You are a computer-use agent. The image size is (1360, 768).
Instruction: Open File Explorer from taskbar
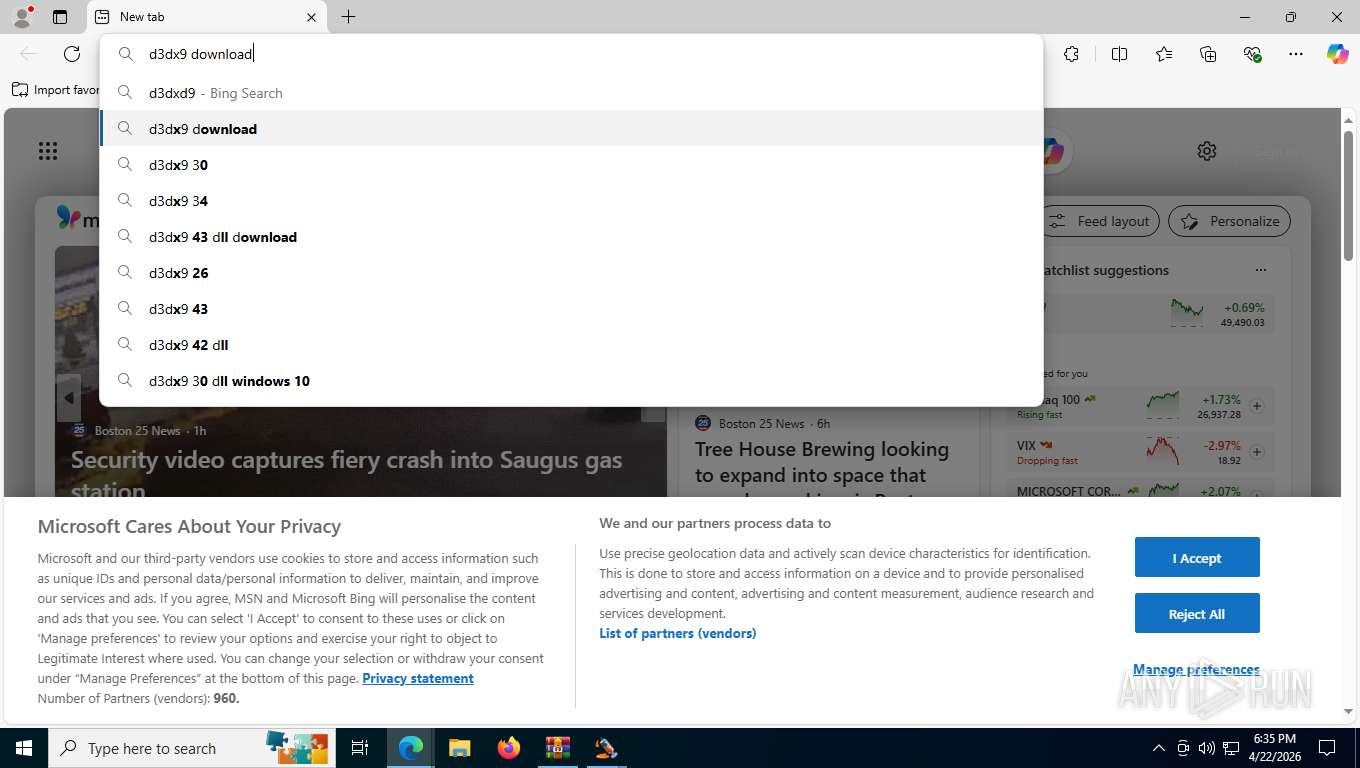tap(459, 748)
